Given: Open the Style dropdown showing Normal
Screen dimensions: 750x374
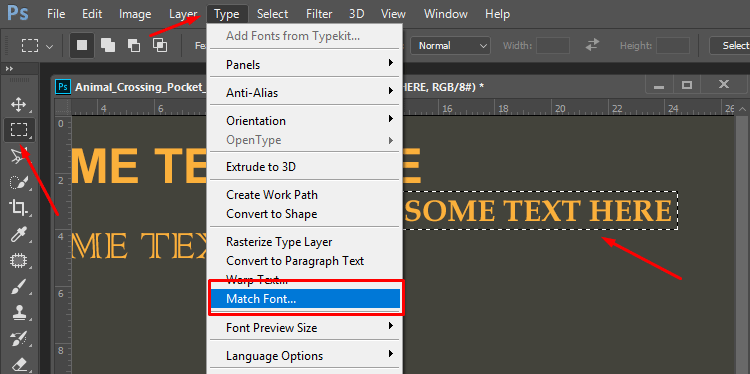Looking at the screenshot, I should click(450, 46).
